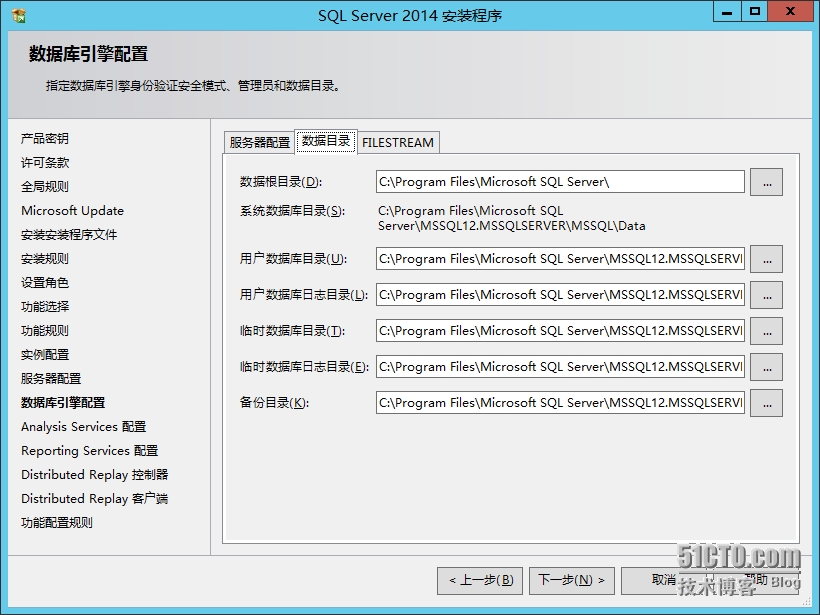Select the 实例配置 step in sidebar
The width and height of the screenshot is (820, 615).
[44, 355]
